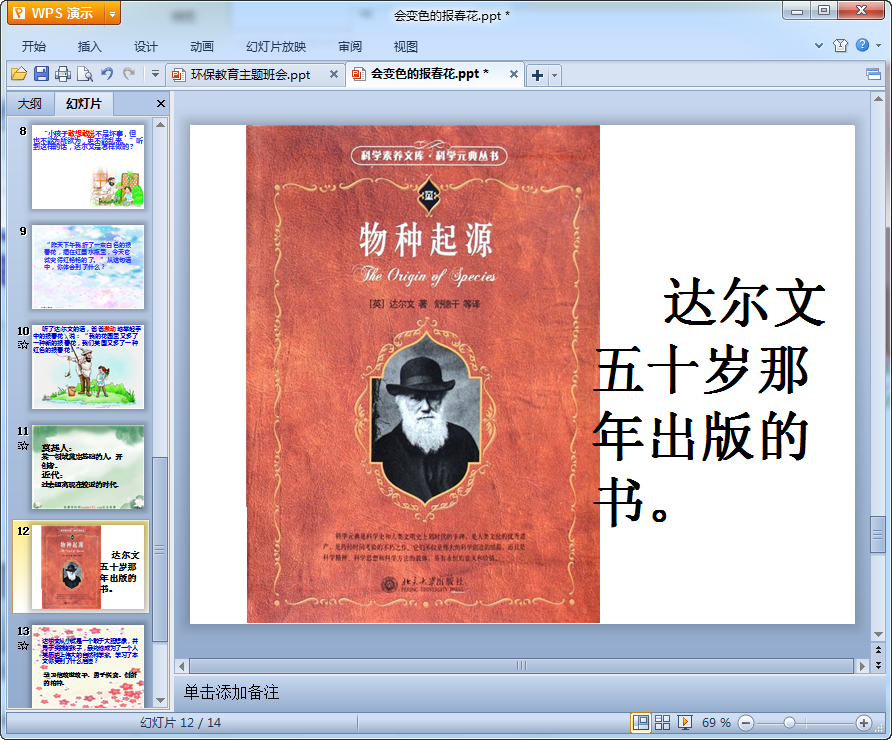Undo the last action

(107, 74)
